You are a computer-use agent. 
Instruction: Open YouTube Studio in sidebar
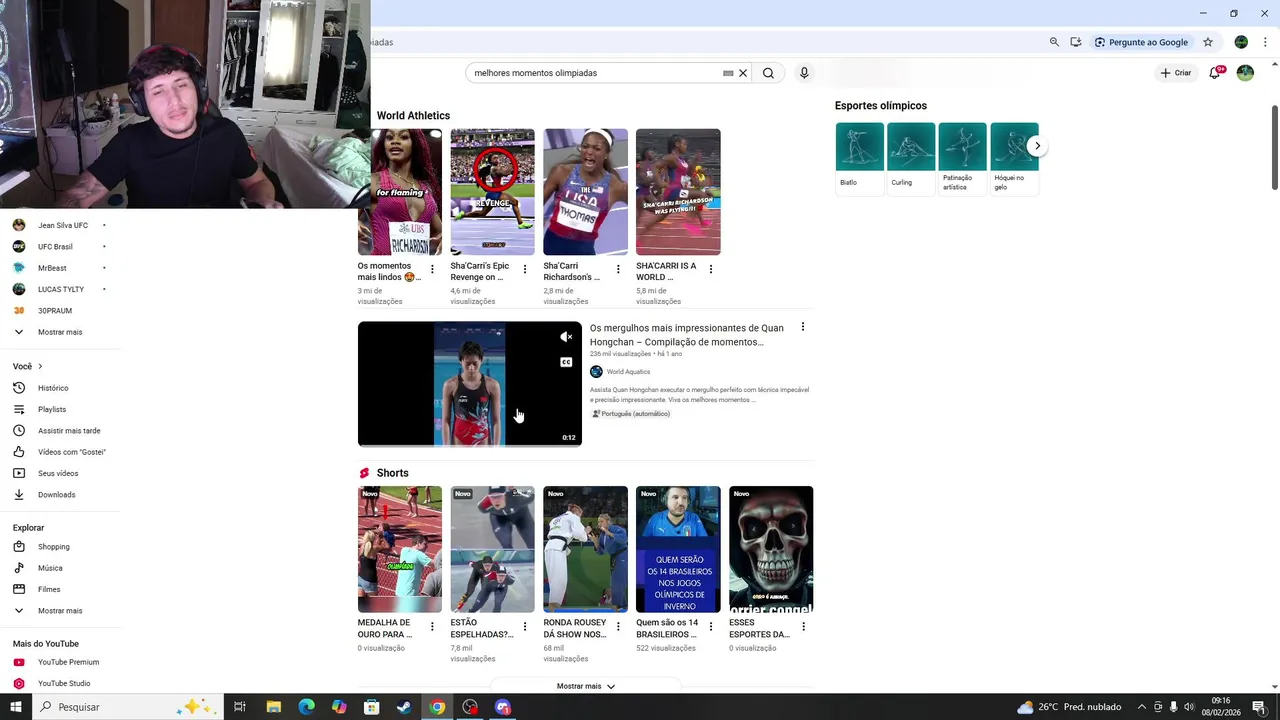point(62,683)
